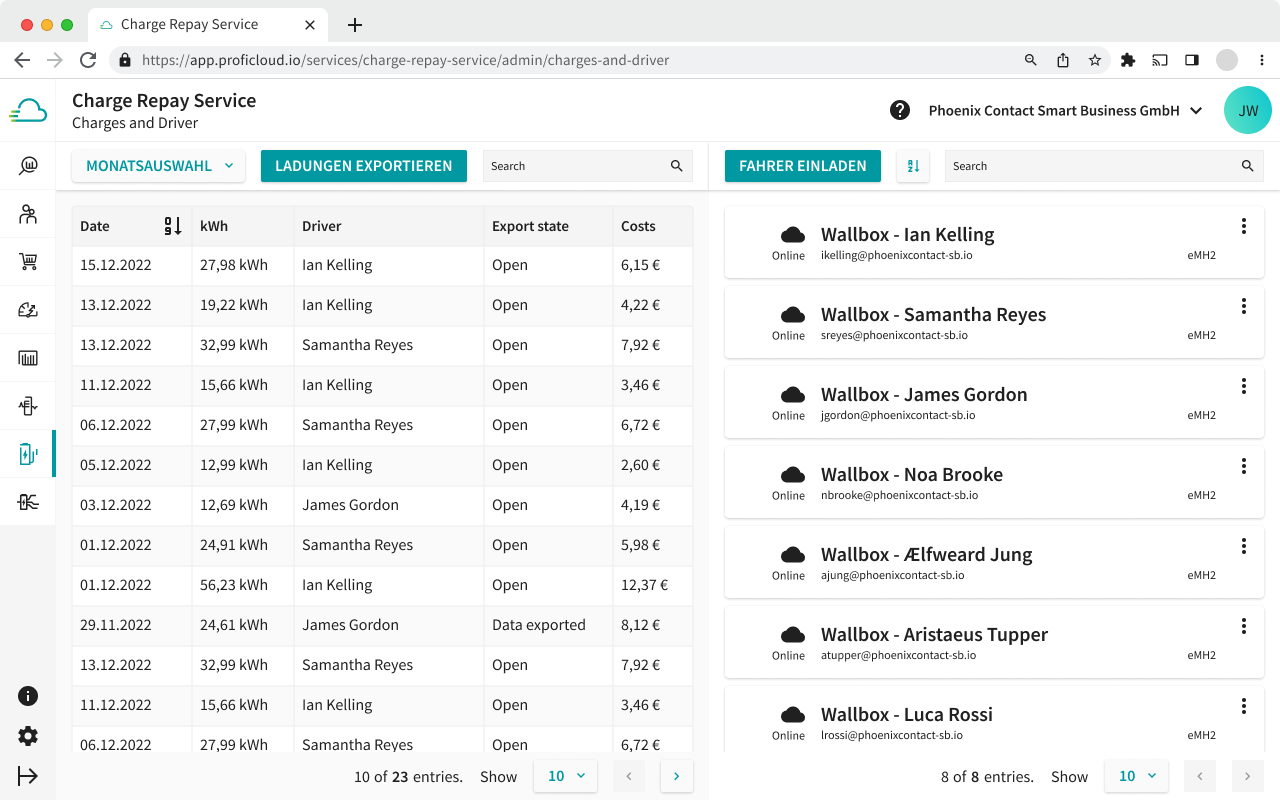Toggle sorting on the Date column
Screen dimensions: 1280x800
[172, 226]
